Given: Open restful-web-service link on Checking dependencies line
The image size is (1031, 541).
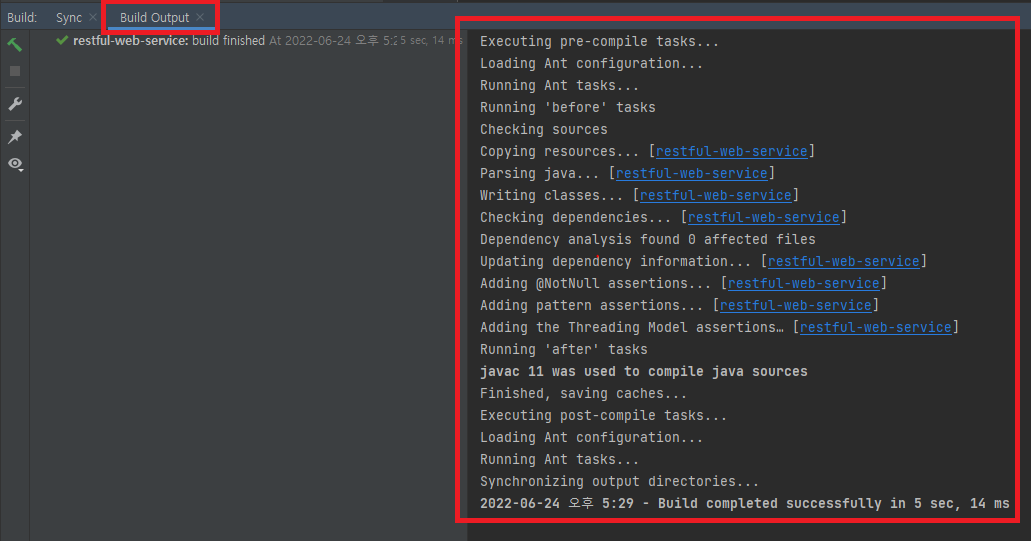Looking at the screenshot, I should click(x=763, y=218).
